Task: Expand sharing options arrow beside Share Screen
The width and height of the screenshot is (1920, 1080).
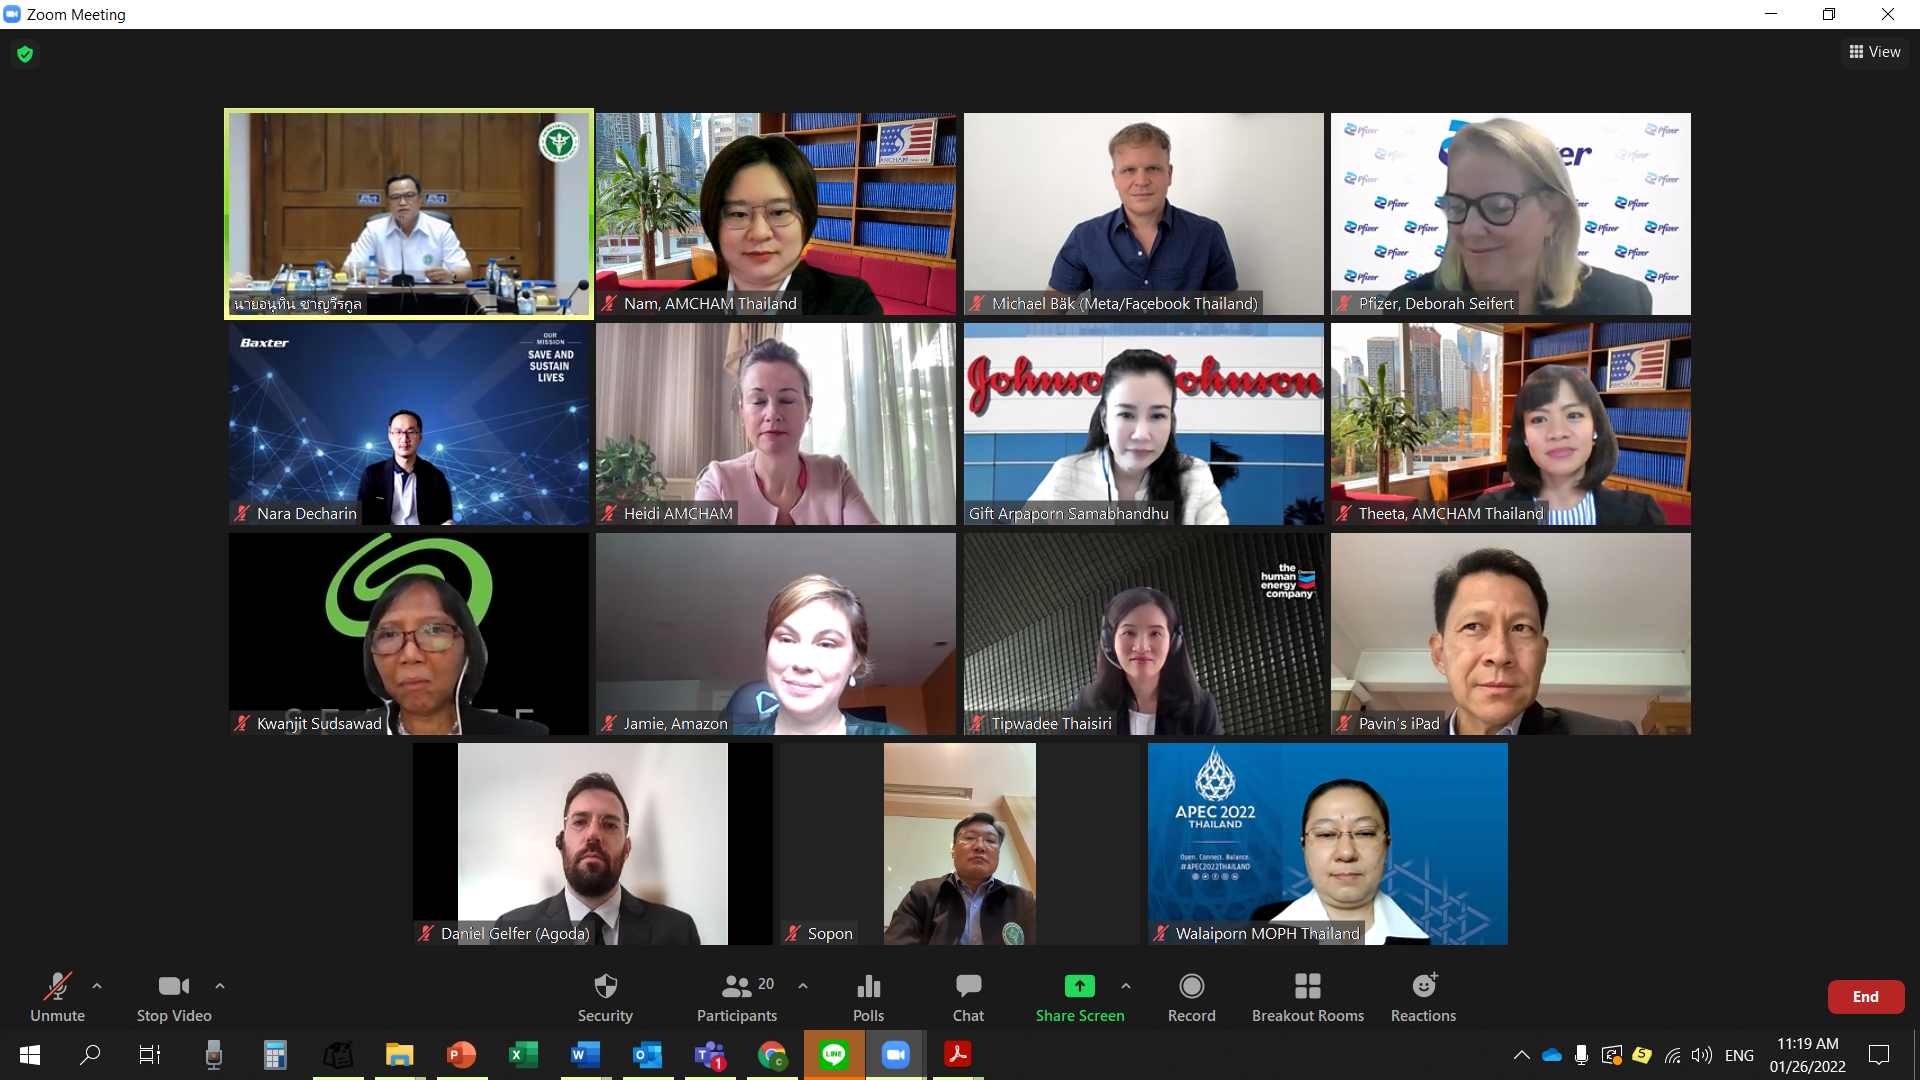Action: (1126, 986)
